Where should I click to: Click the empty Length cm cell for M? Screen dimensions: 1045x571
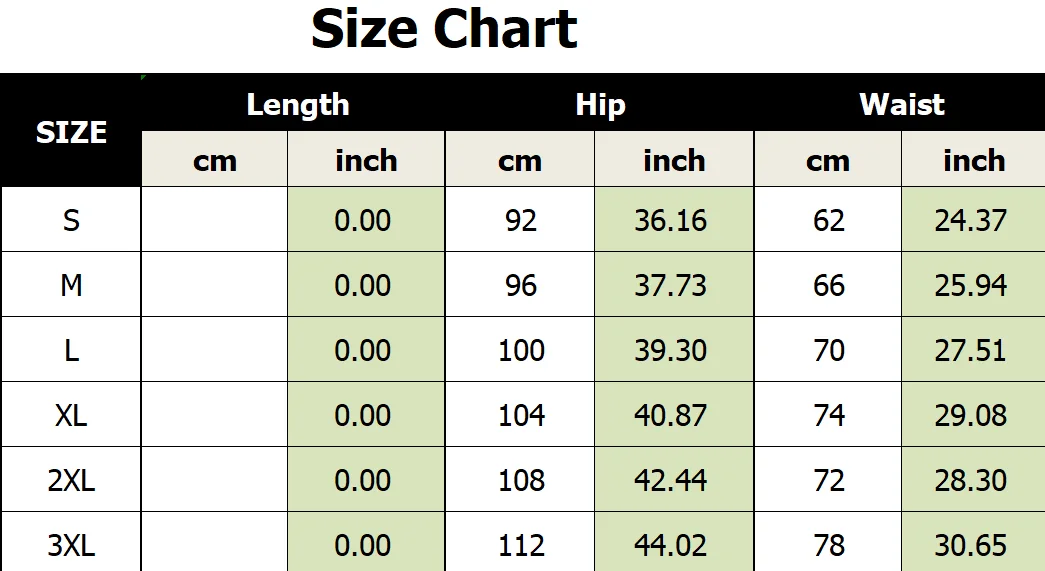coord(215,285)
